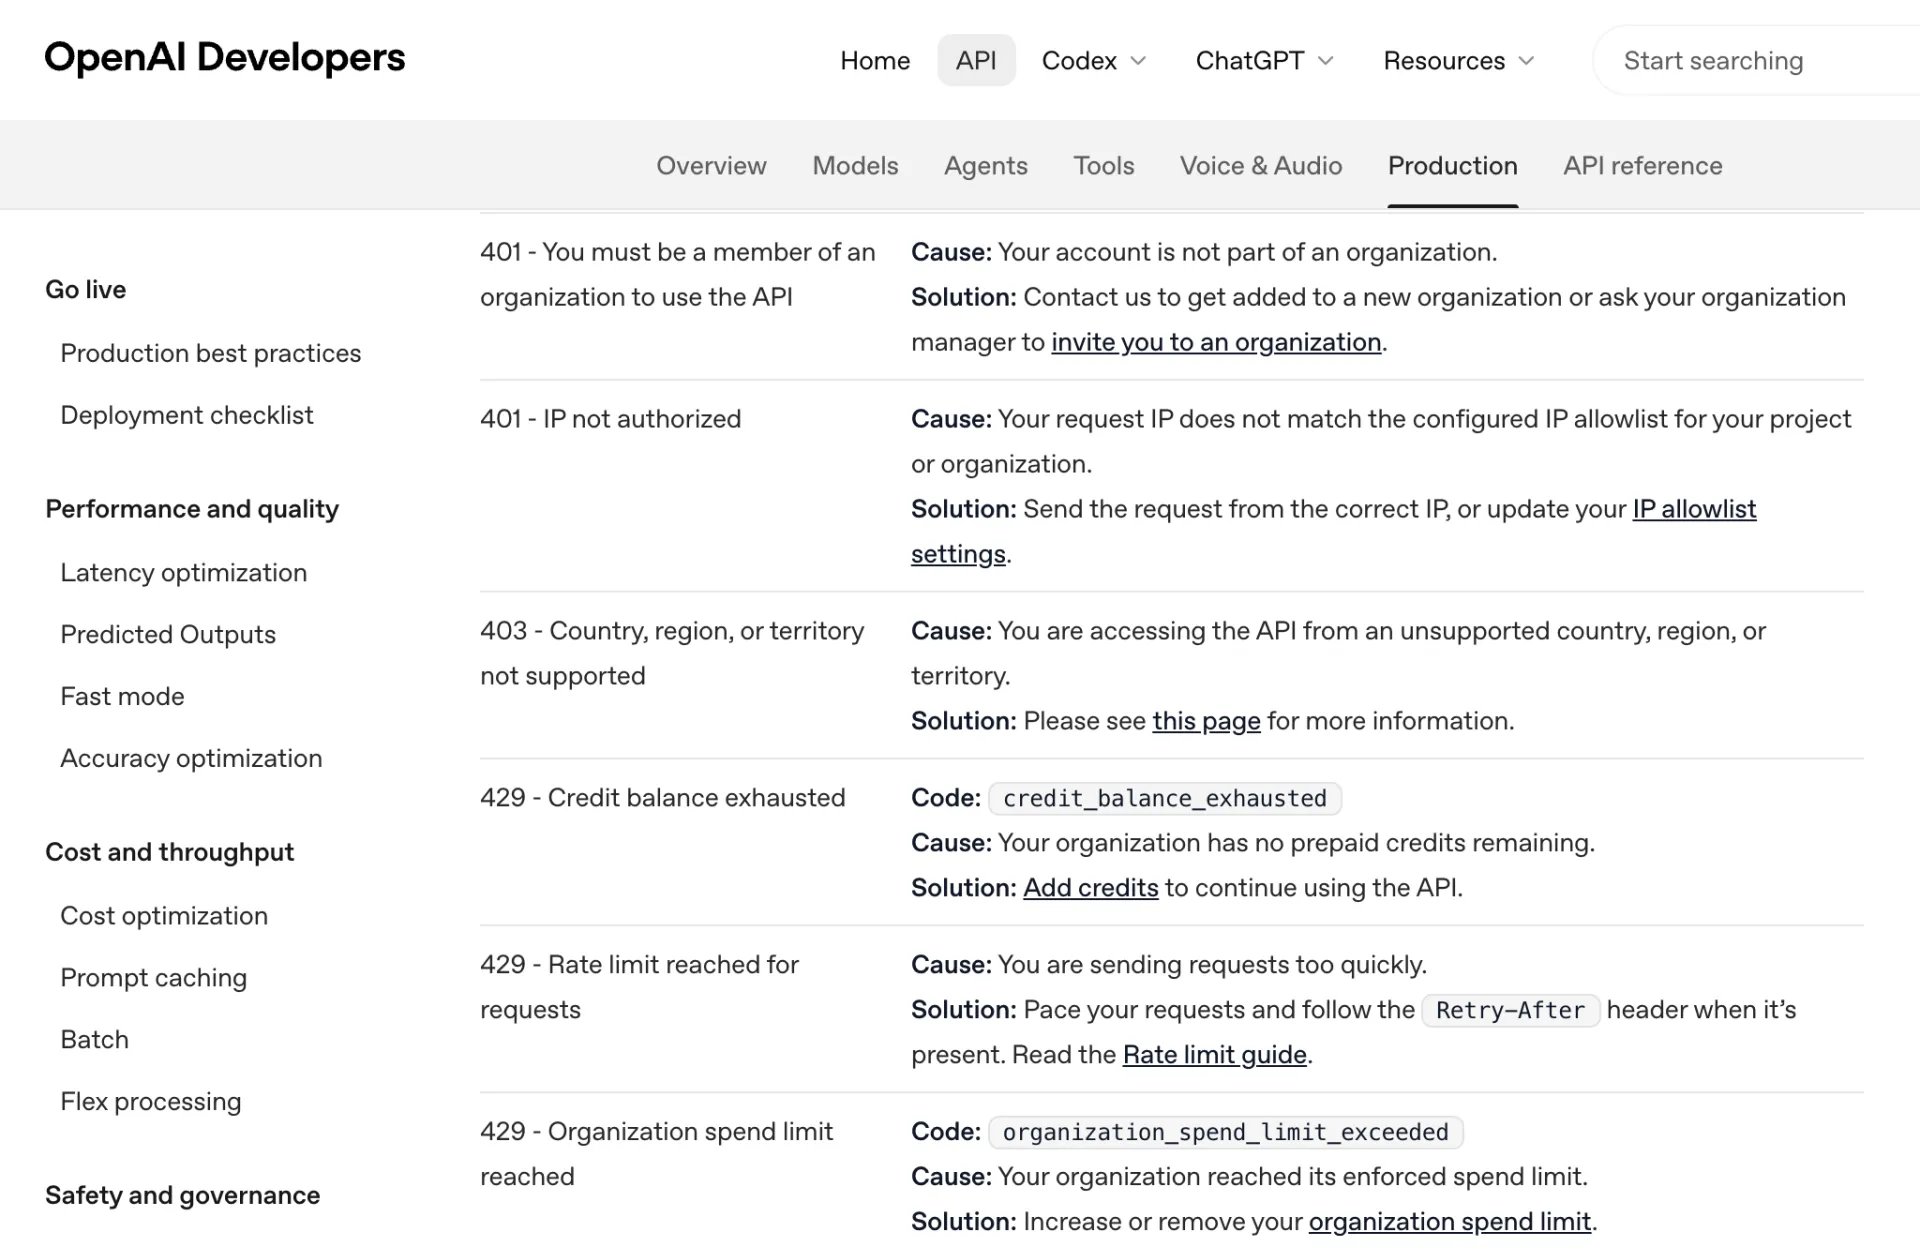Click the Cost and throughput heading
Screen dimensions: 1920x1247
[x=170, y=852]
